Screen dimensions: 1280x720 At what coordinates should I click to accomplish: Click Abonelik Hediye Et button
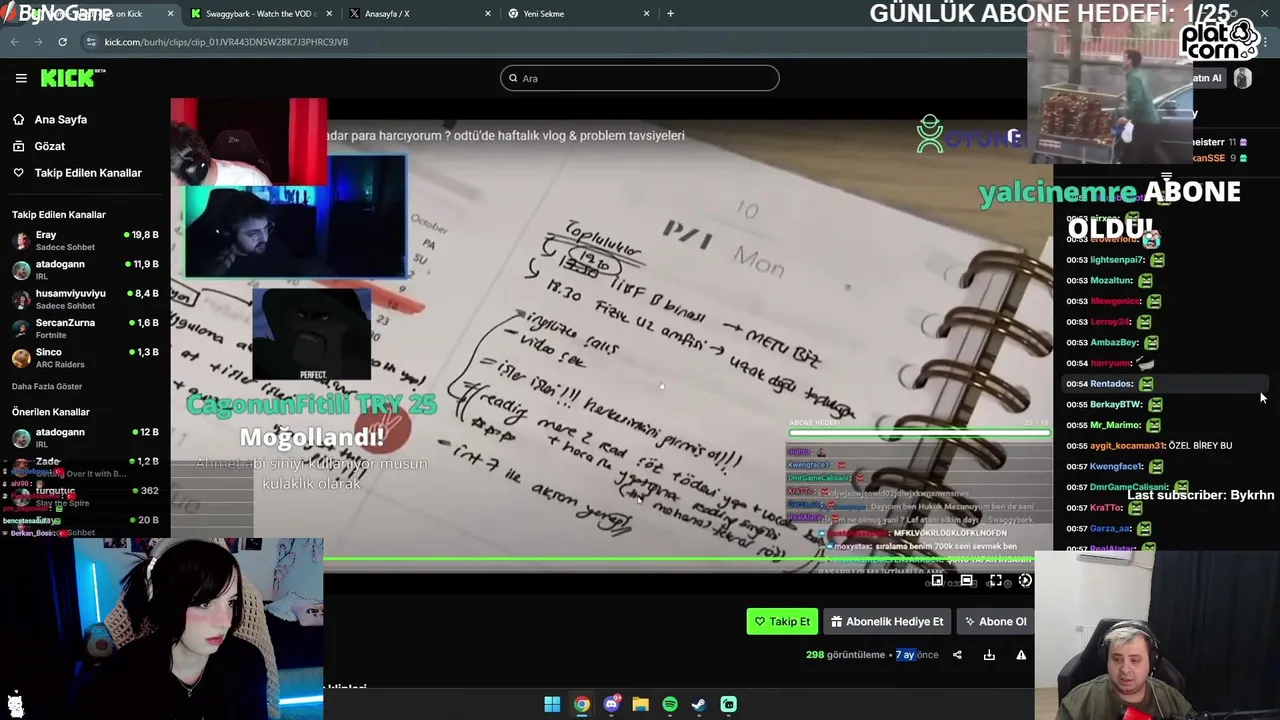[x=886, y=622]
